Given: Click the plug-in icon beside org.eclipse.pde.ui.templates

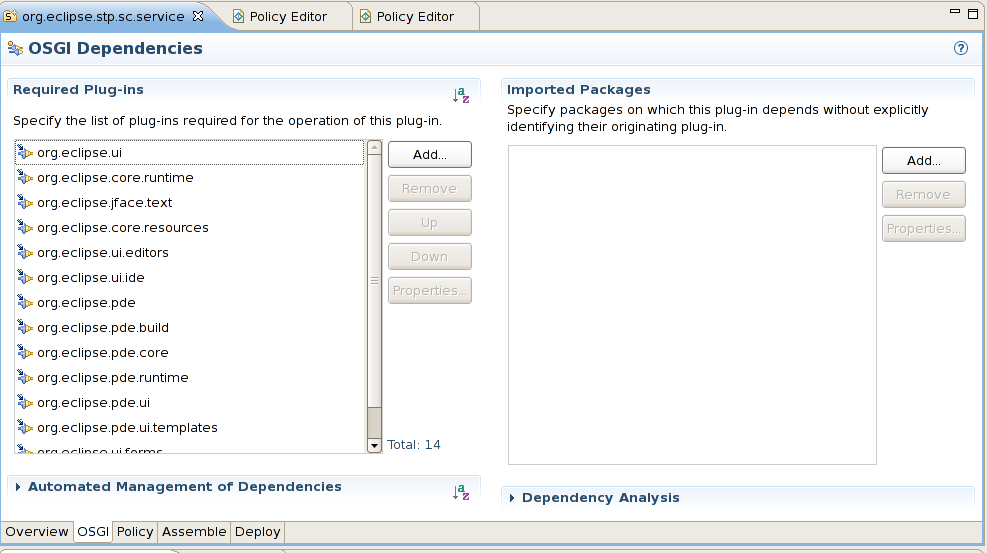Looking at the screenshot, I should pyautogui.click(x=25, y=427).
